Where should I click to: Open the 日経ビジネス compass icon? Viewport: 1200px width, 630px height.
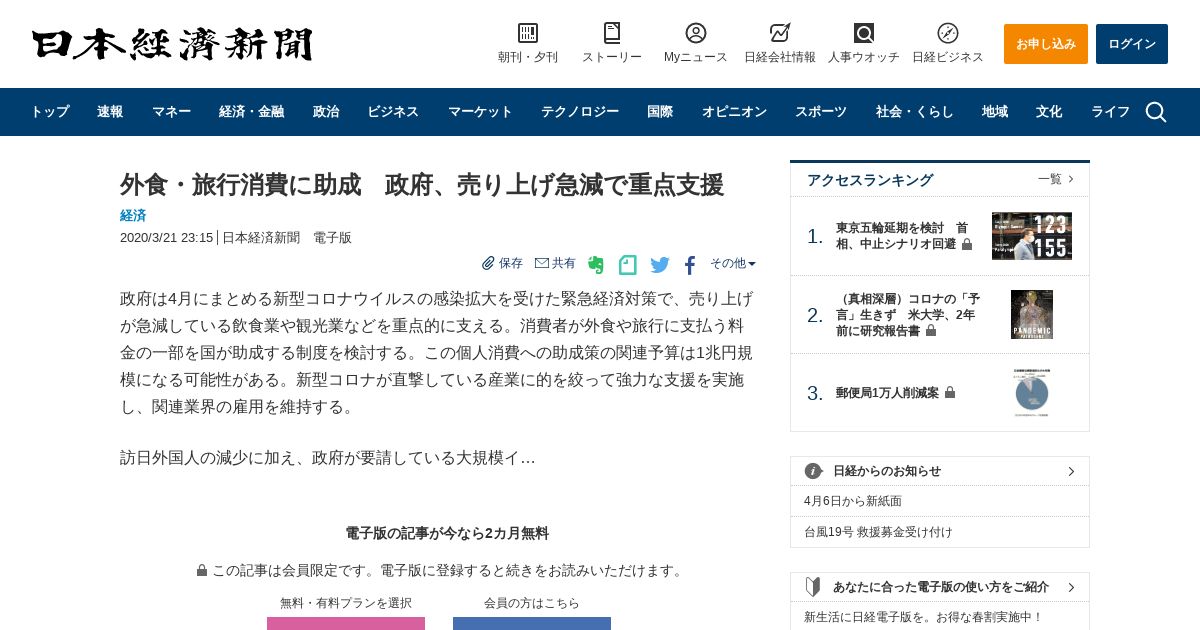tap(948, 33)
